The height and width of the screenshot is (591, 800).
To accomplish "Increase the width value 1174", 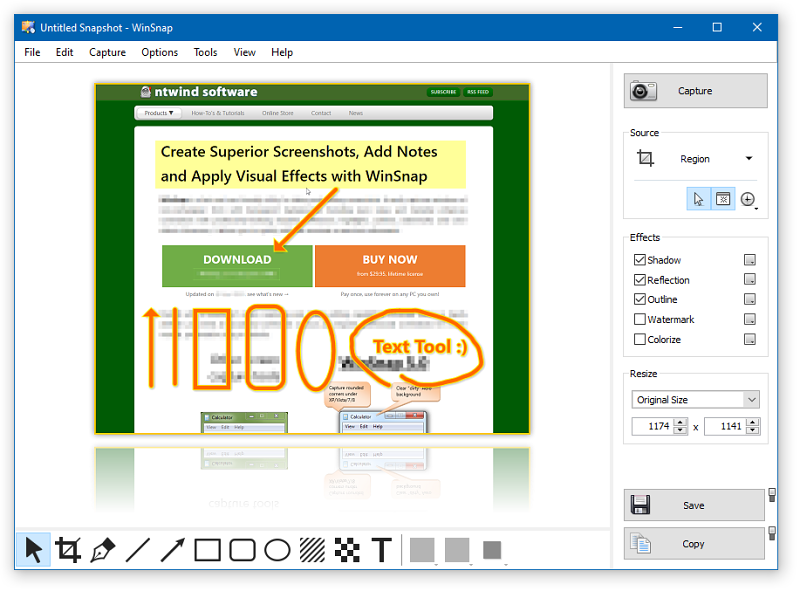I will tap(681, 422).
